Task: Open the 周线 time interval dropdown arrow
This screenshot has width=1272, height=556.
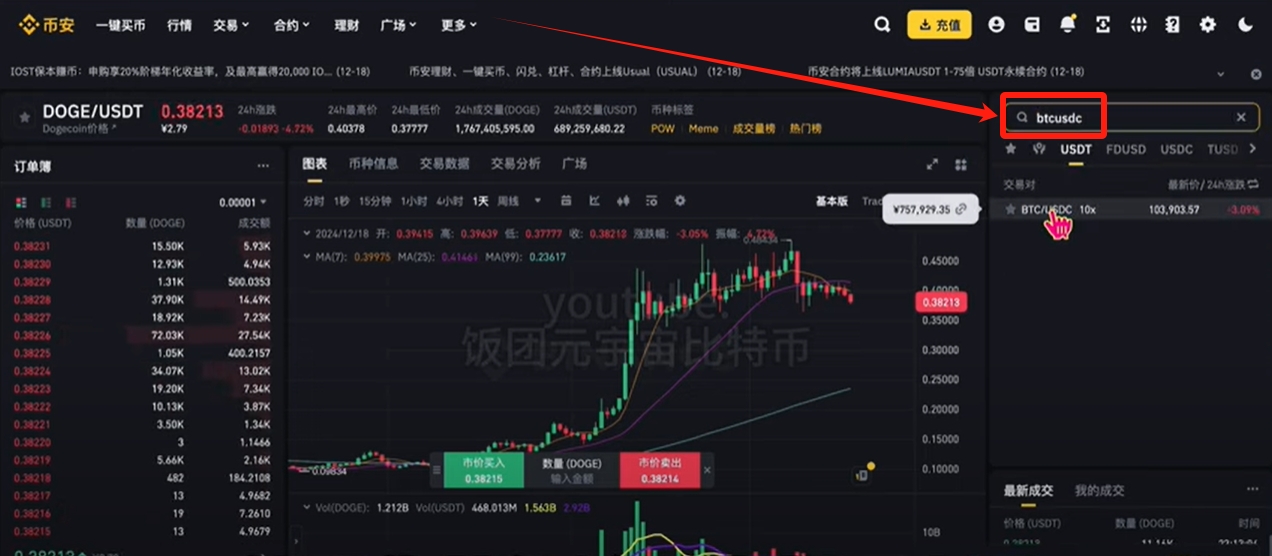Action: pos(537,201)
